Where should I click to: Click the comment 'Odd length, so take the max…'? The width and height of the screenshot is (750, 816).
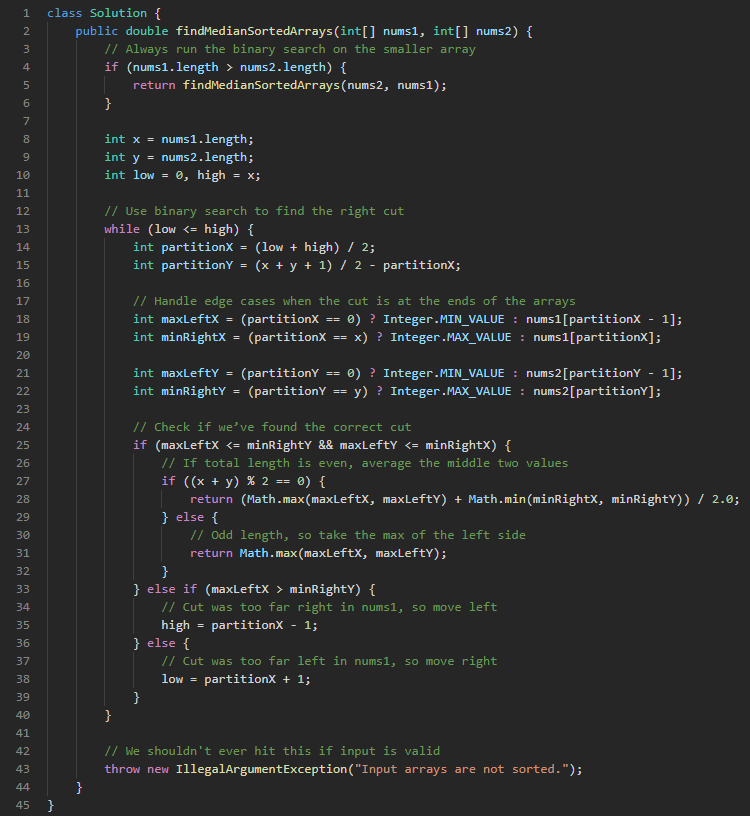[x=358, y=536]
